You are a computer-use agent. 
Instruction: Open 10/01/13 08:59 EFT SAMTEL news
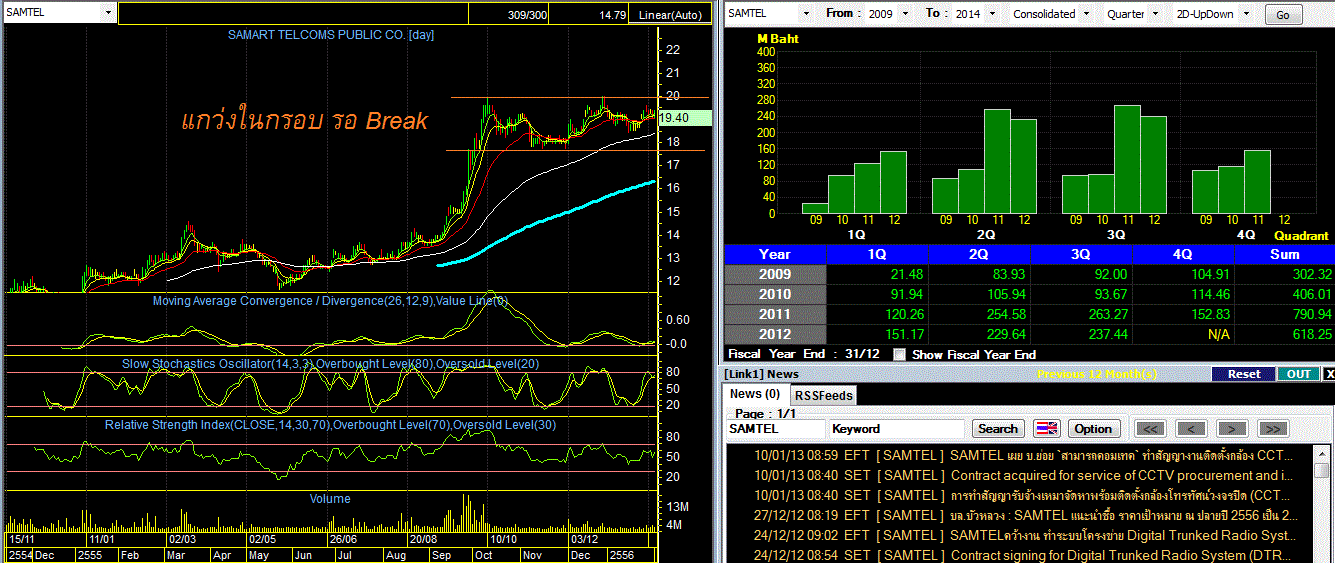click(1020, 455)
